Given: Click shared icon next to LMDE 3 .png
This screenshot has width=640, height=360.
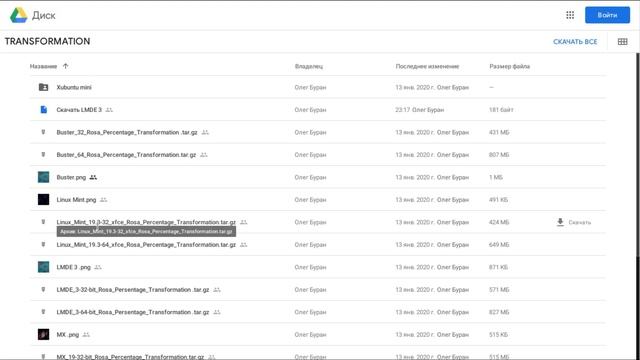Looking at the screenshot, I should (98, 267).
